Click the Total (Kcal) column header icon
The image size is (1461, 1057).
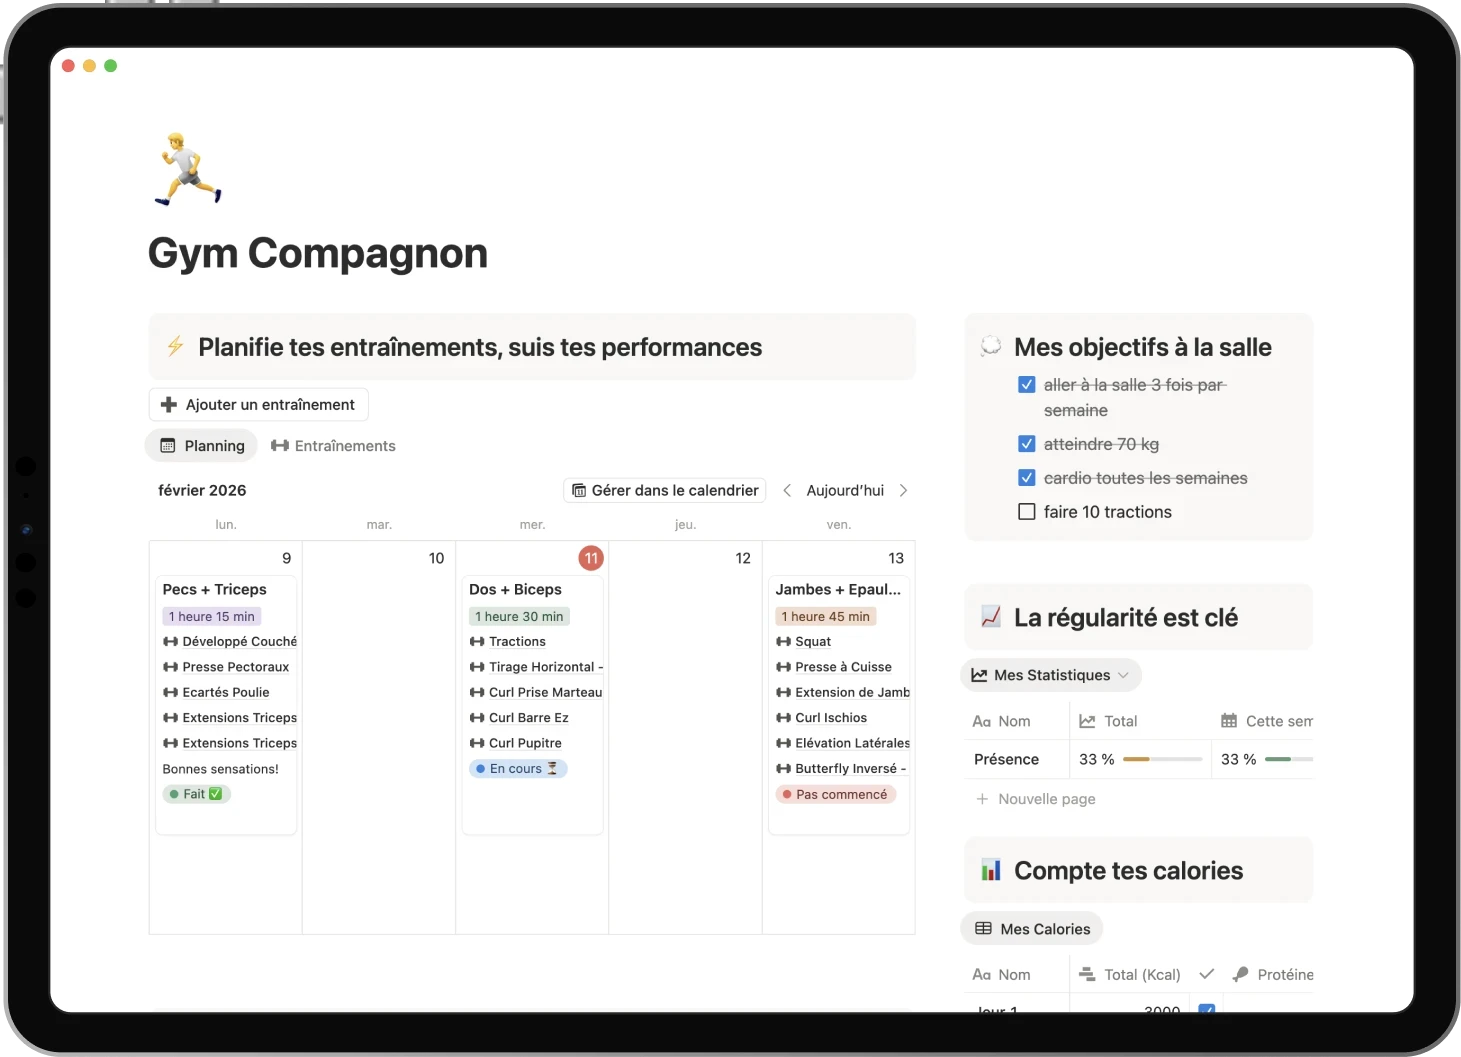pyautogui.click(x=1087, y=974)
